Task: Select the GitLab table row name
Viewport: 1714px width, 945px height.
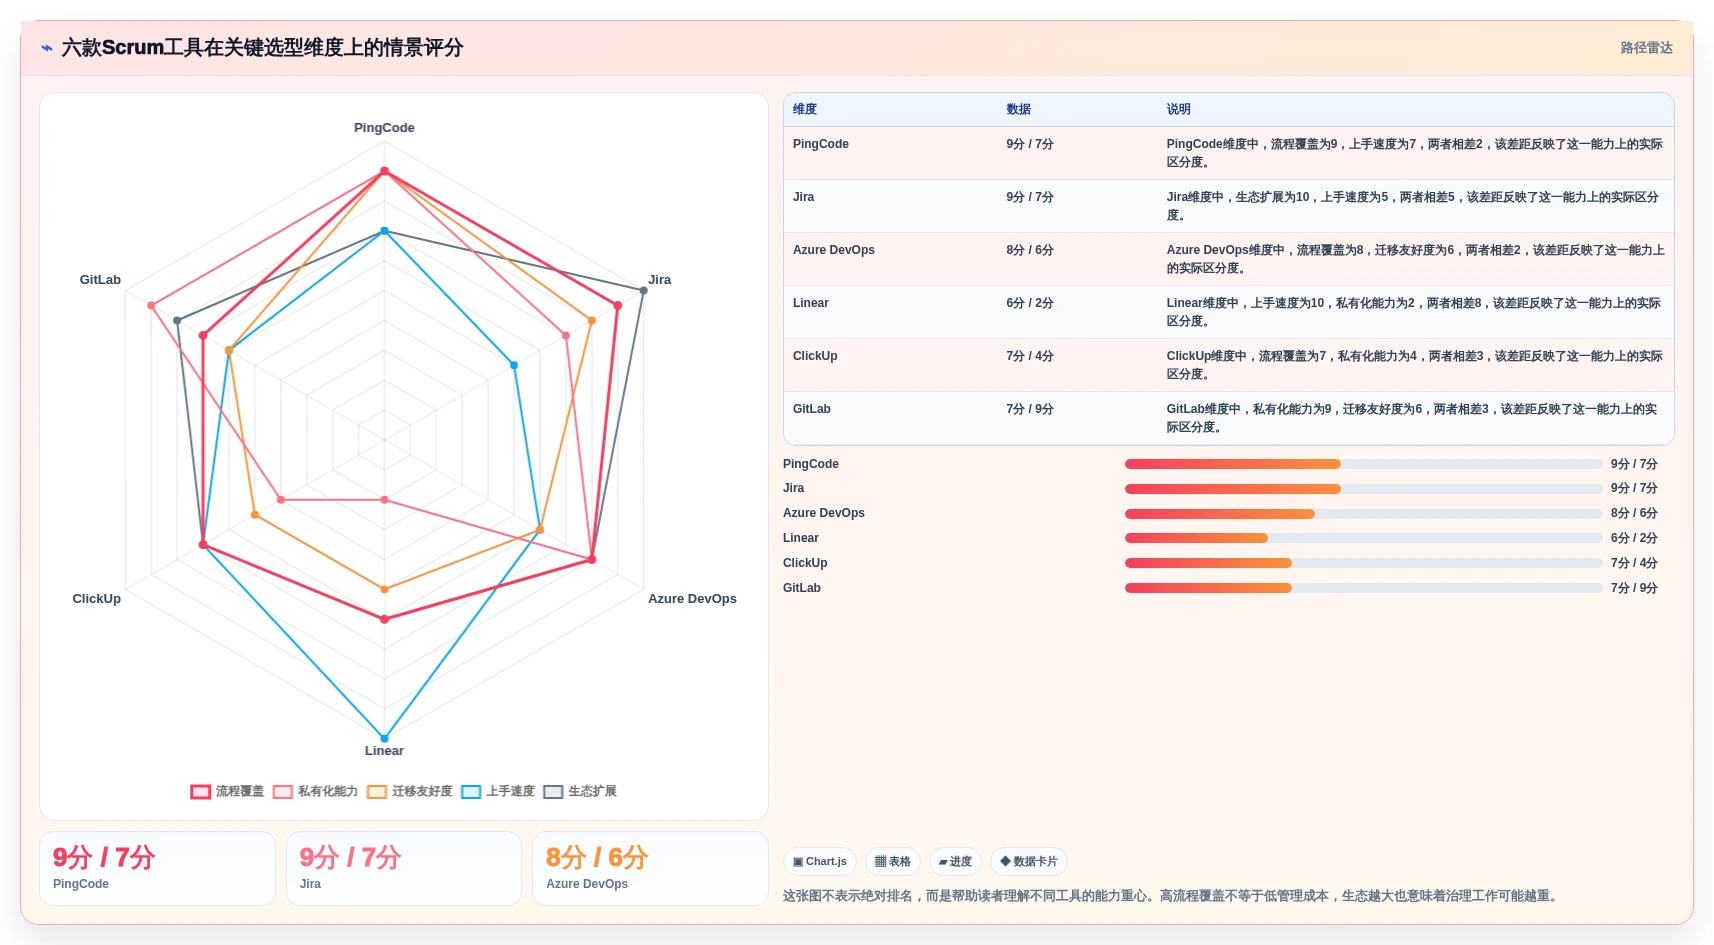Action: click(812, 409)
